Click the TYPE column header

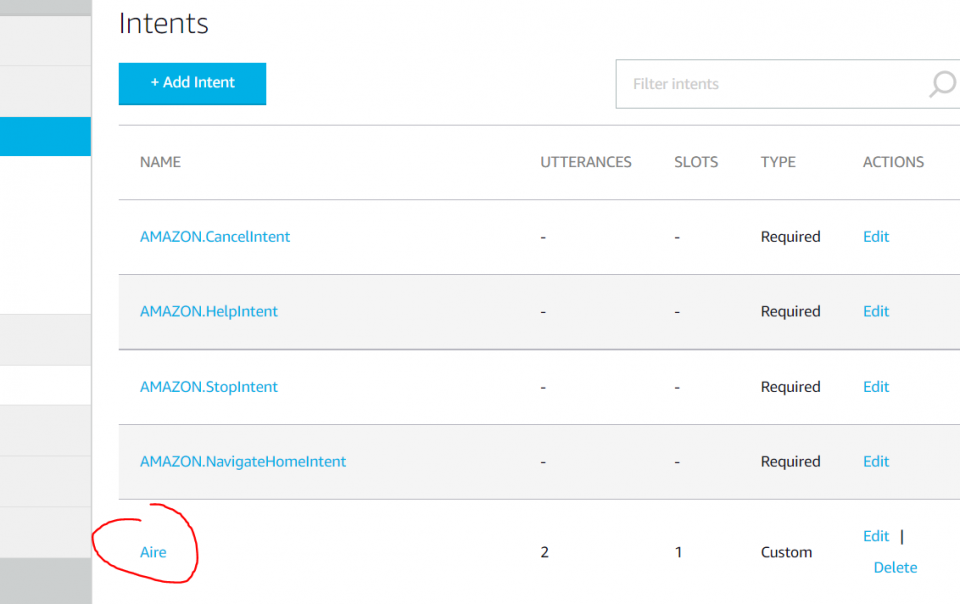[x=778, y=162]
